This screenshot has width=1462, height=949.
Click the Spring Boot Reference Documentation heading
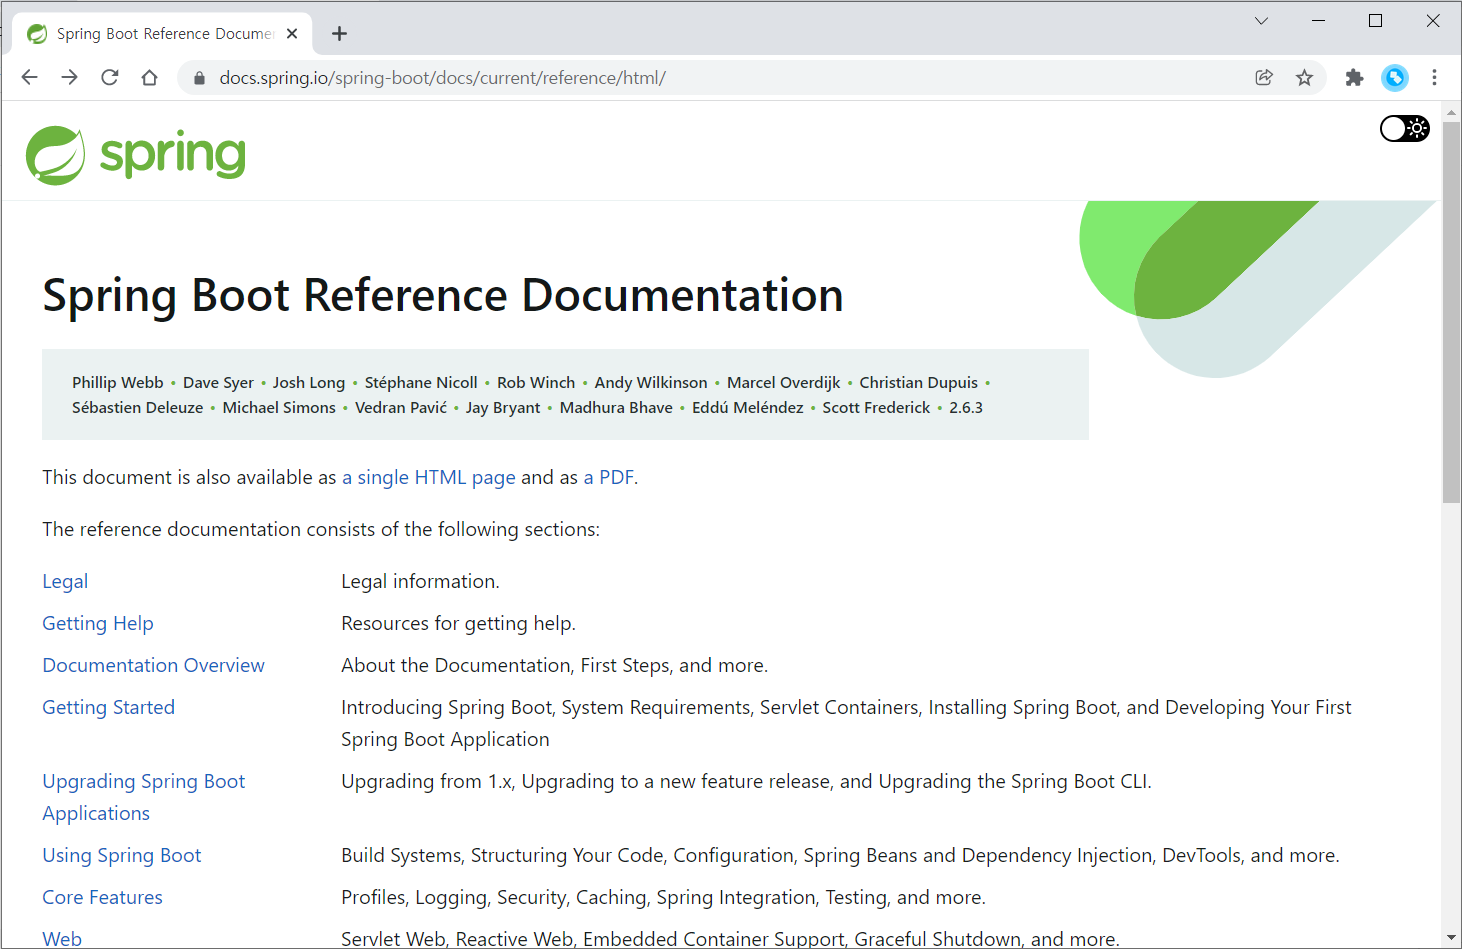[x=443, y=296]
